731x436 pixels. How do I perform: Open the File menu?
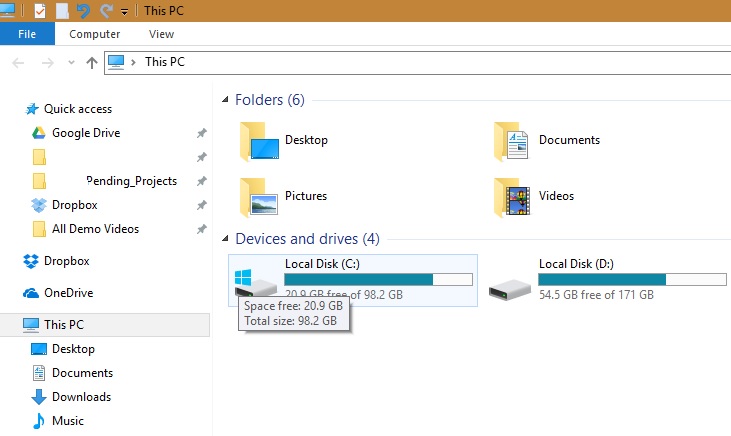pyautogui.click(x=27, y=34)
